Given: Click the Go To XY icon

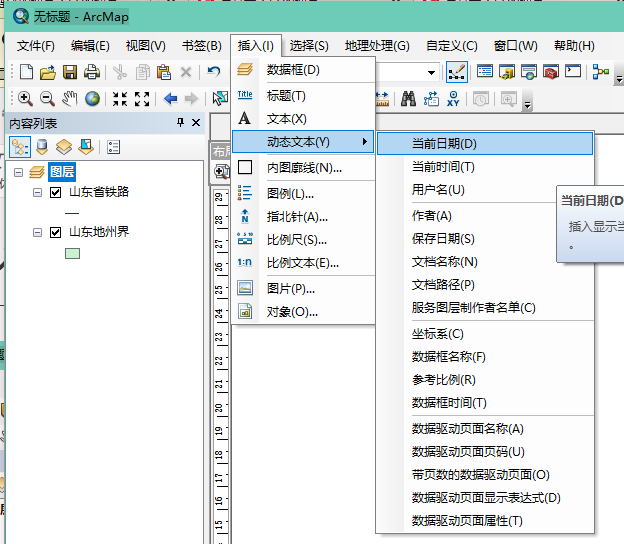Looking at the screenshot, I should point(453,98).
